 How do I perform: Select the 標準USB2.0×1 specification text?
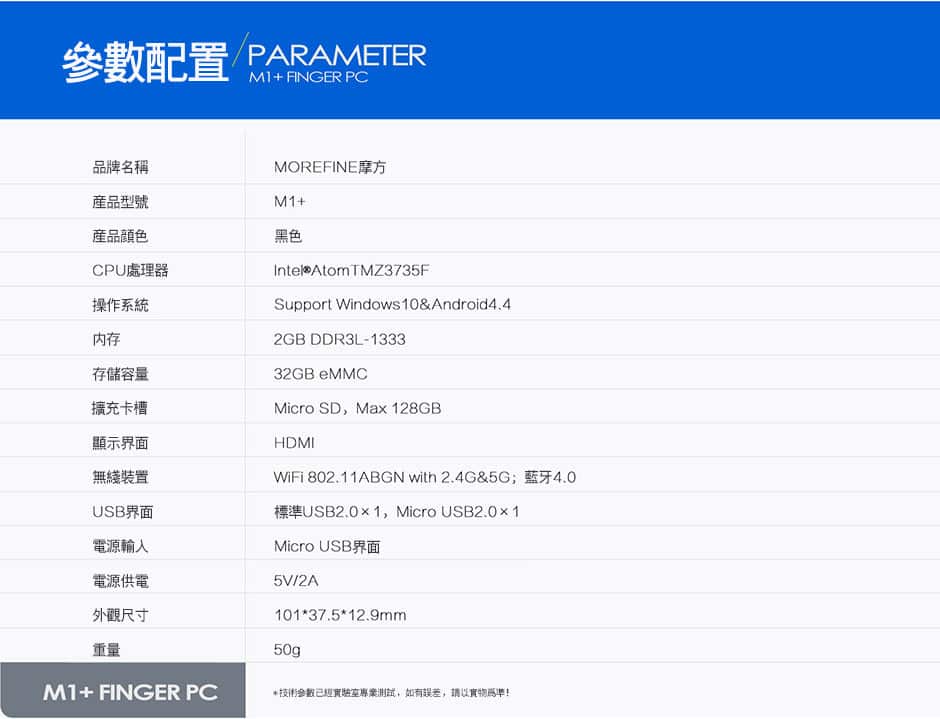click(396, 512)
